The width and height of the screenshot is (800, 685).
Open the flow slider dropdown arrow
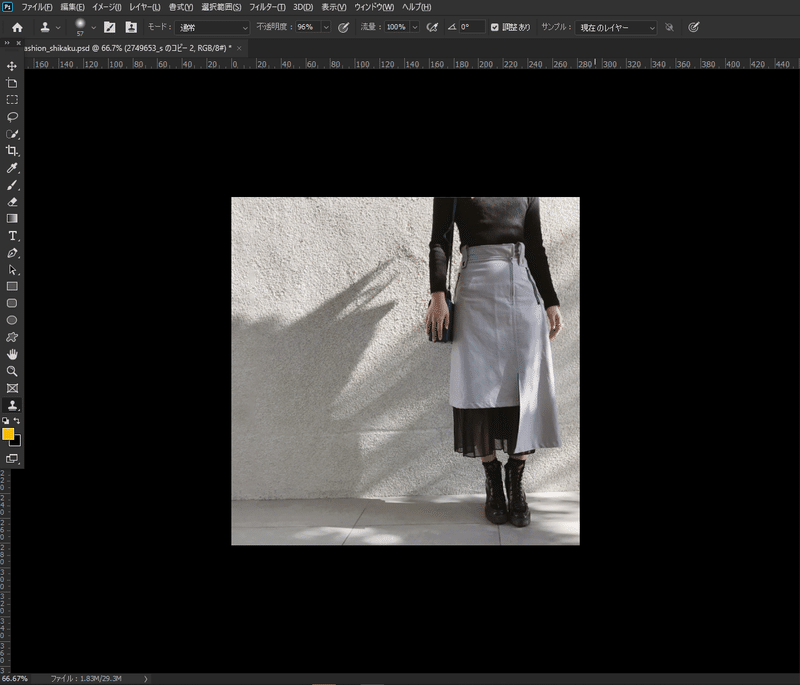pos(415,27)
